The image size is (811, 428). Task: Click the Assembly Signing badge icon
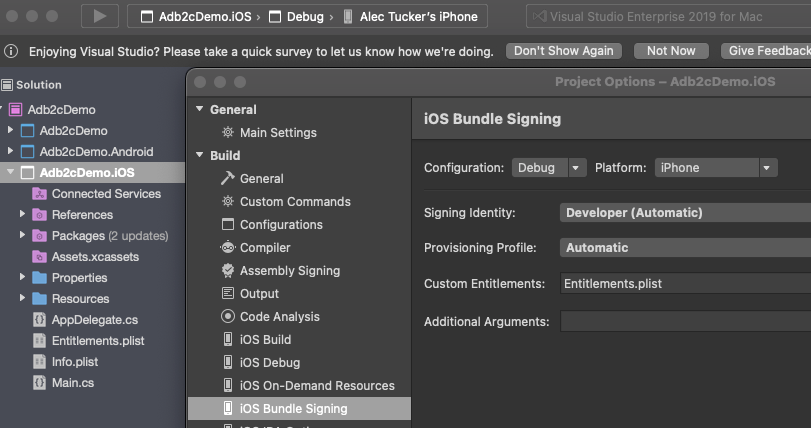tap(228, 270)
